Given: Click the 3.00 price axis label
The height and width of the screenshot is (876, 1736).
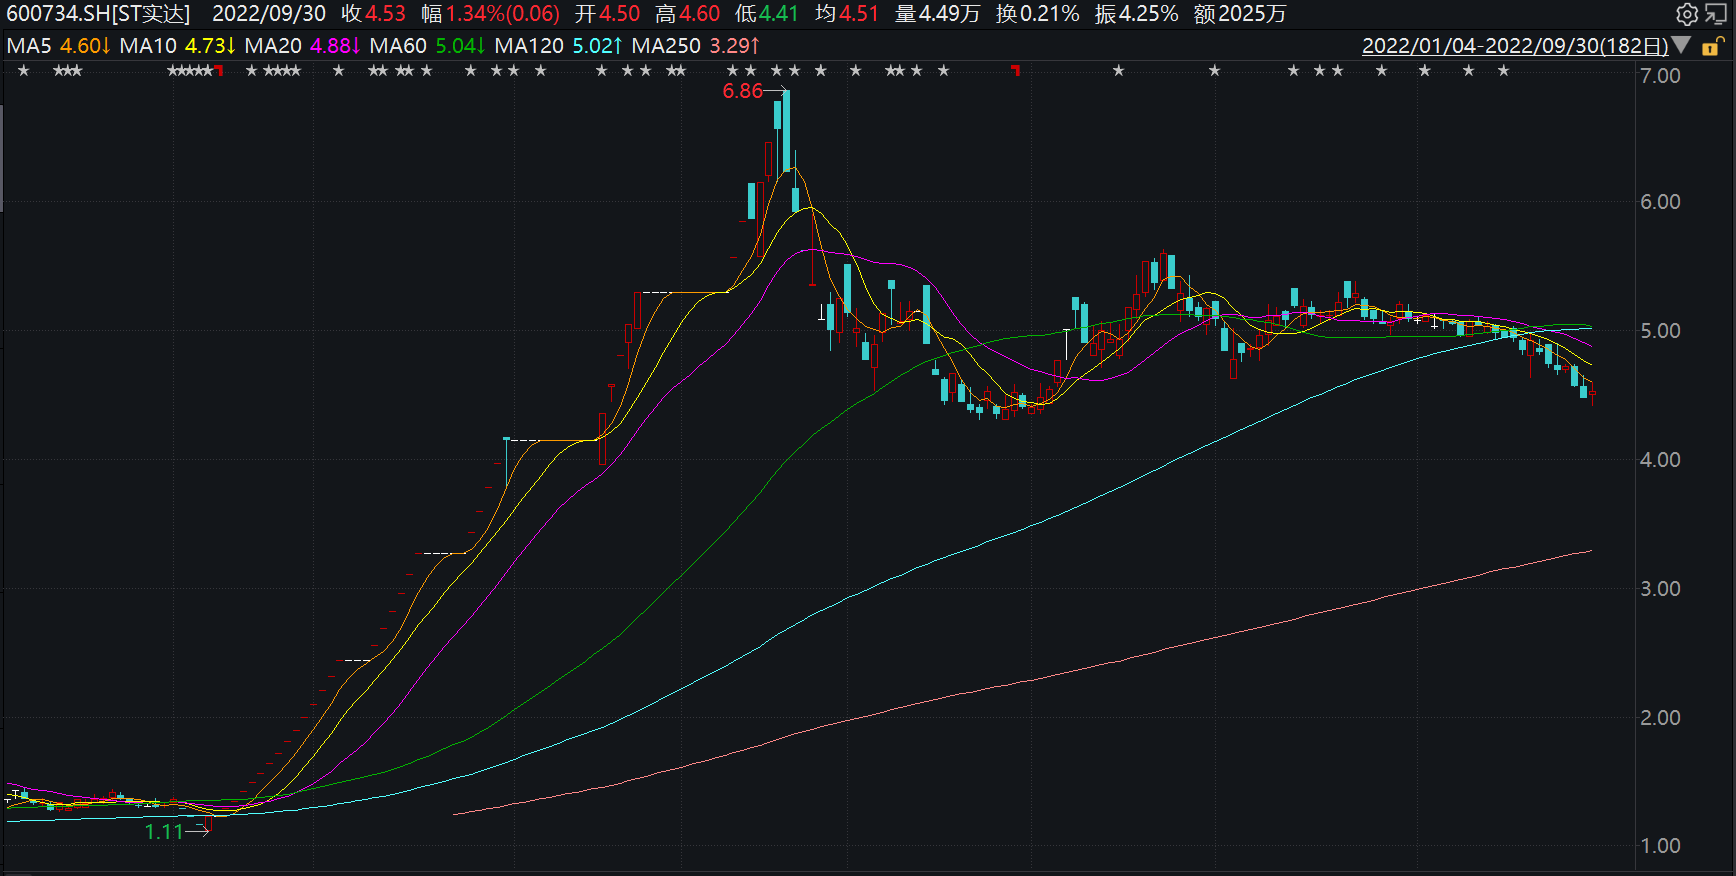Looking at the screenshot, I should click(x=1660, y=589).
